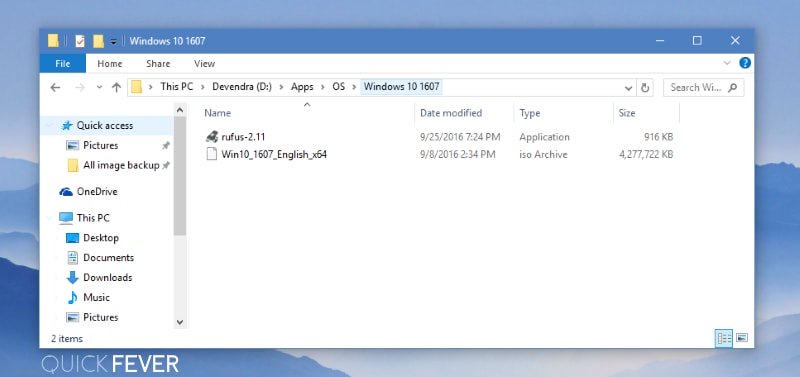Open Downloads under This PC
Image resolution: width=800 pixels, height=377 pixels.
108,278
